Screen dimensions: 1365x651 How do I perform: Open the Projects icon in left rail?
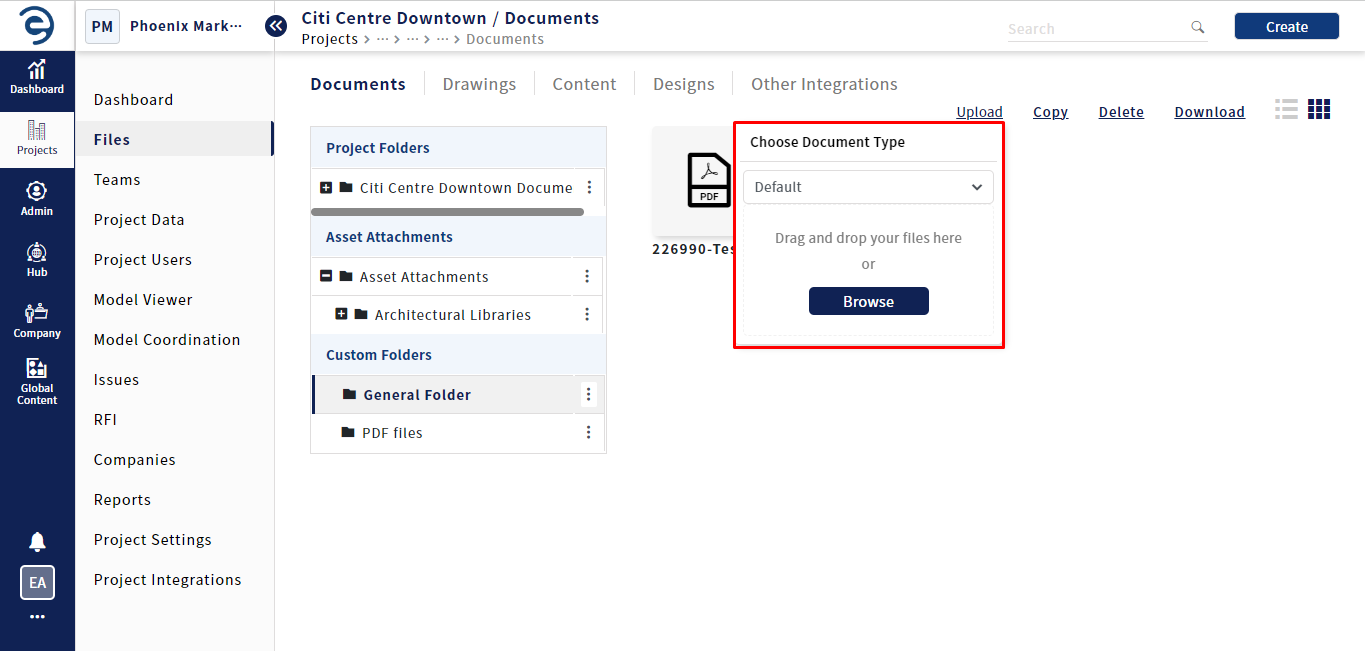pyautogui.click(x=37, y=138)
